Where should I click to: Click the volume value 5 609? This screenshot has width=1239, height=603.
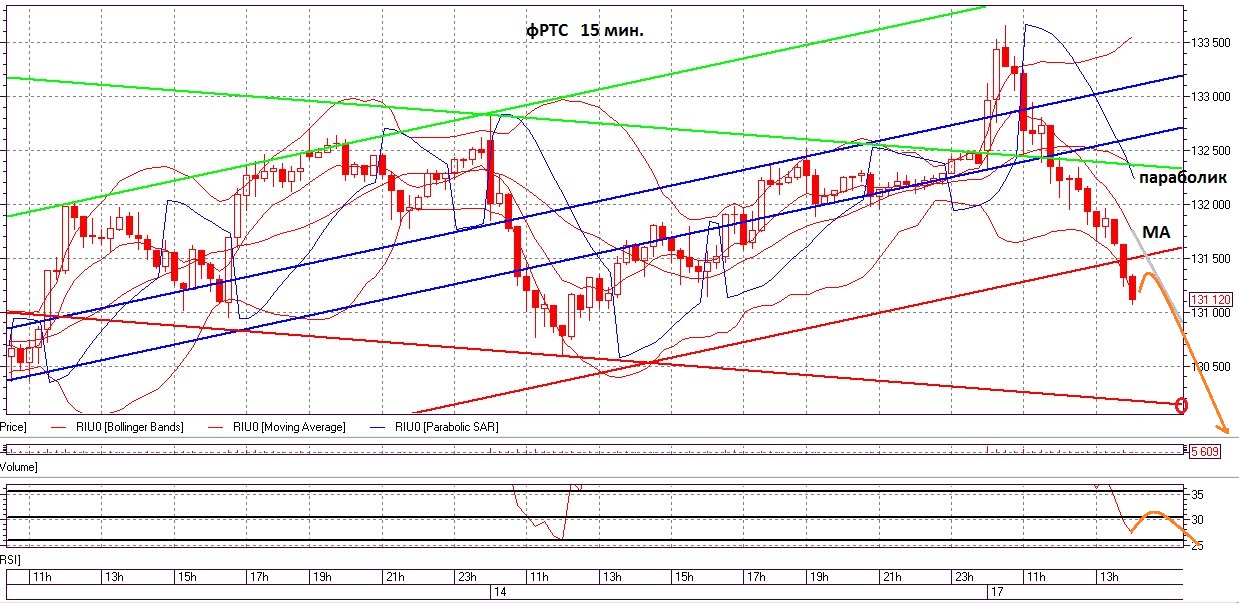tap(1205, 452)
